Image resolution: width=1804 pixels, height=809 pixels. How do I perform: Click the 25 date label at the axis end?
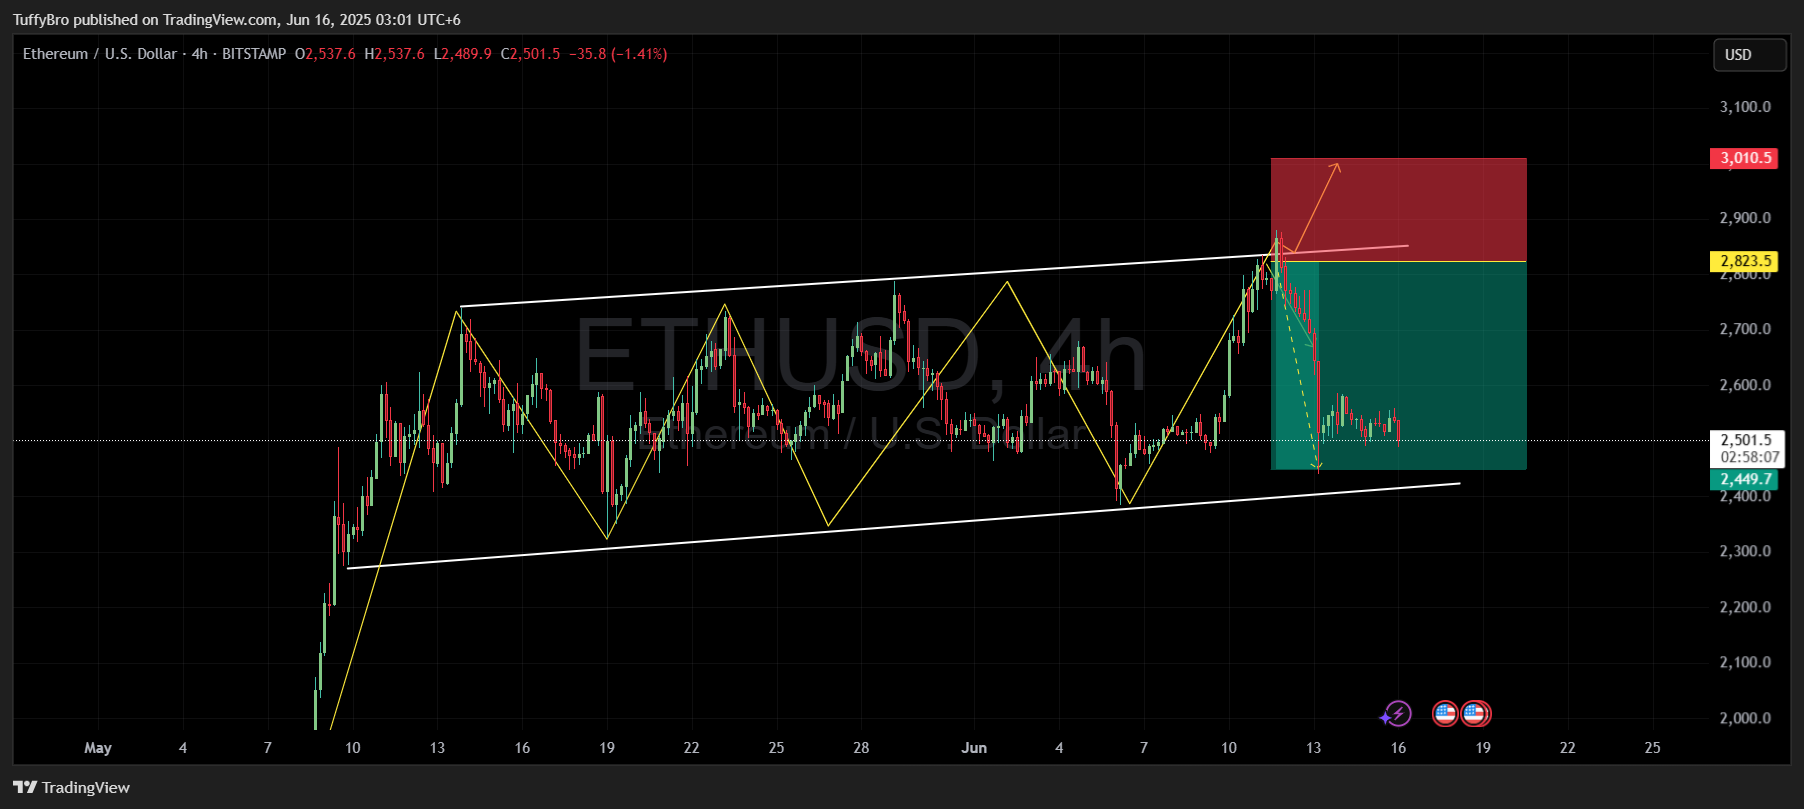pyautogui.click(x=1652, y=748)
